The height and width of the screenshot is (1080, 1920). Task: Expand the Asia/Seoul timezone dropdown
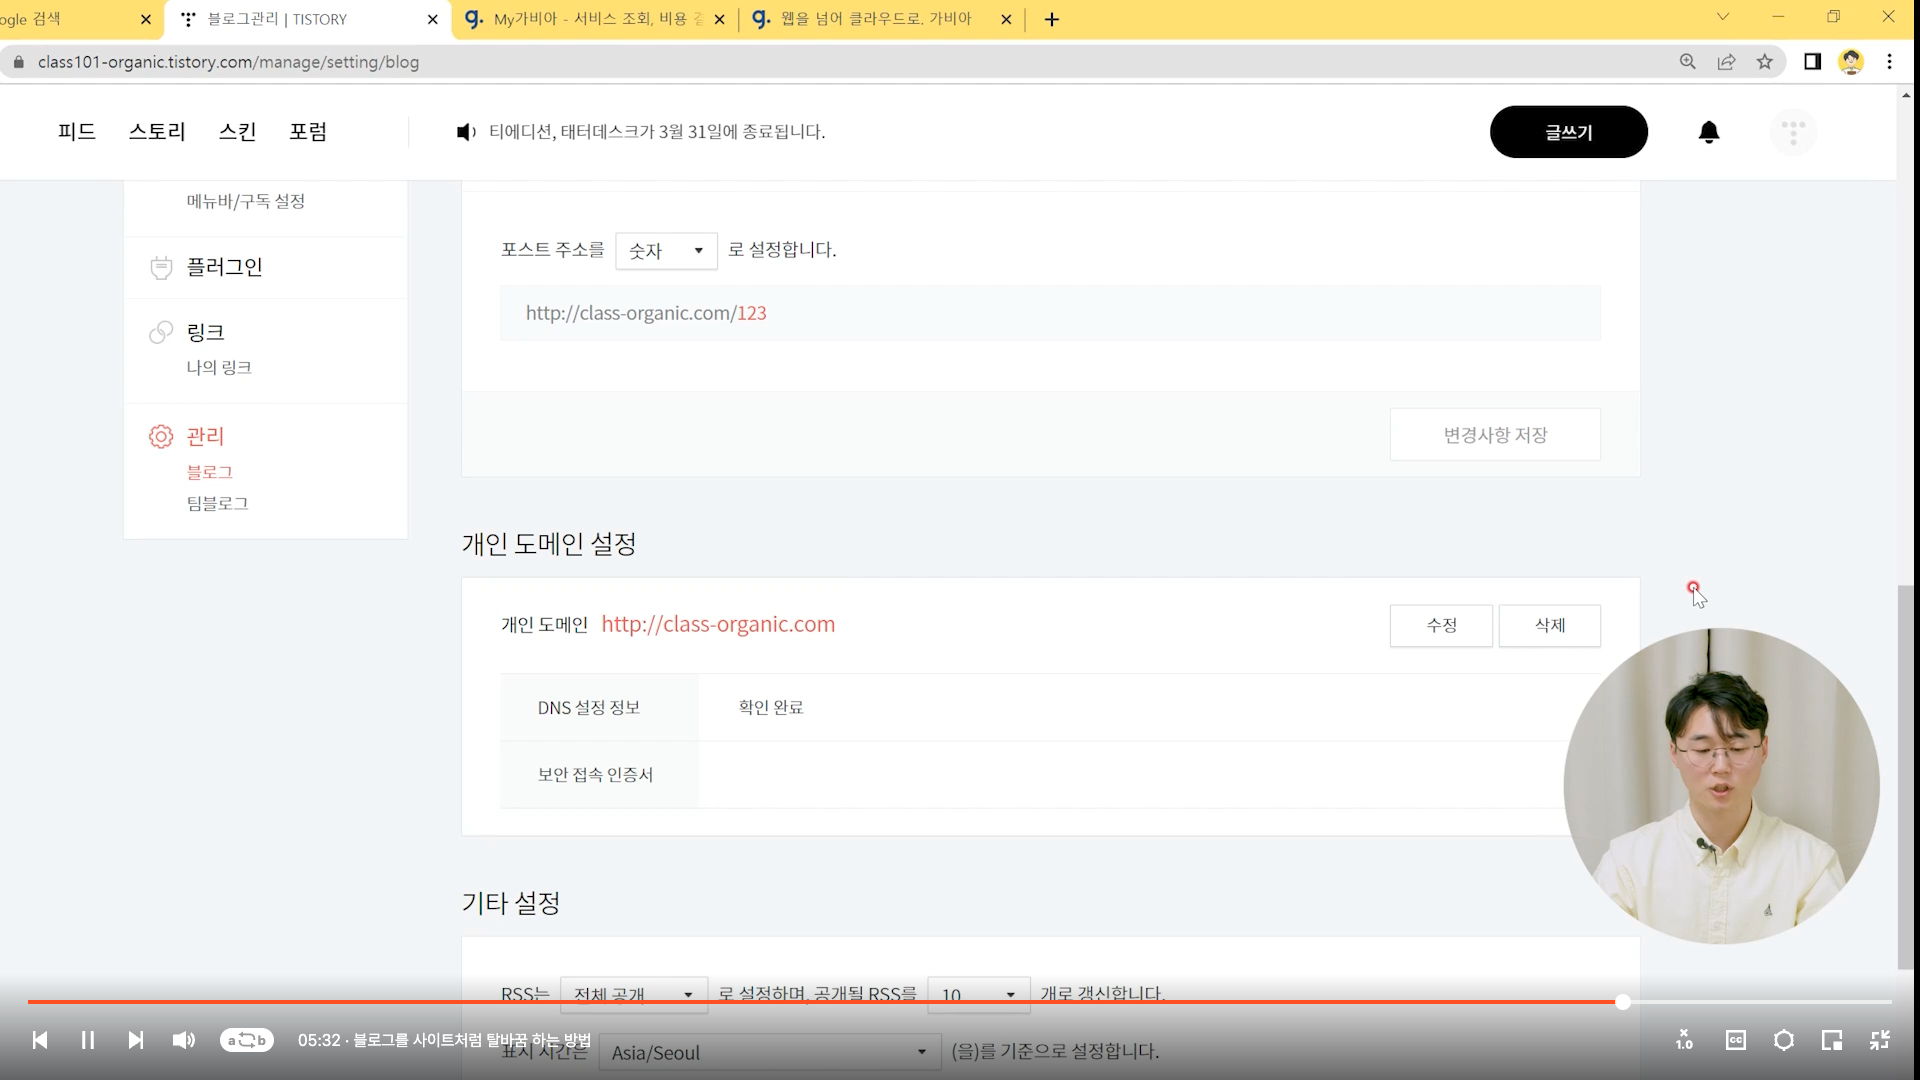pyautogui.click(x=769, y=1052)
